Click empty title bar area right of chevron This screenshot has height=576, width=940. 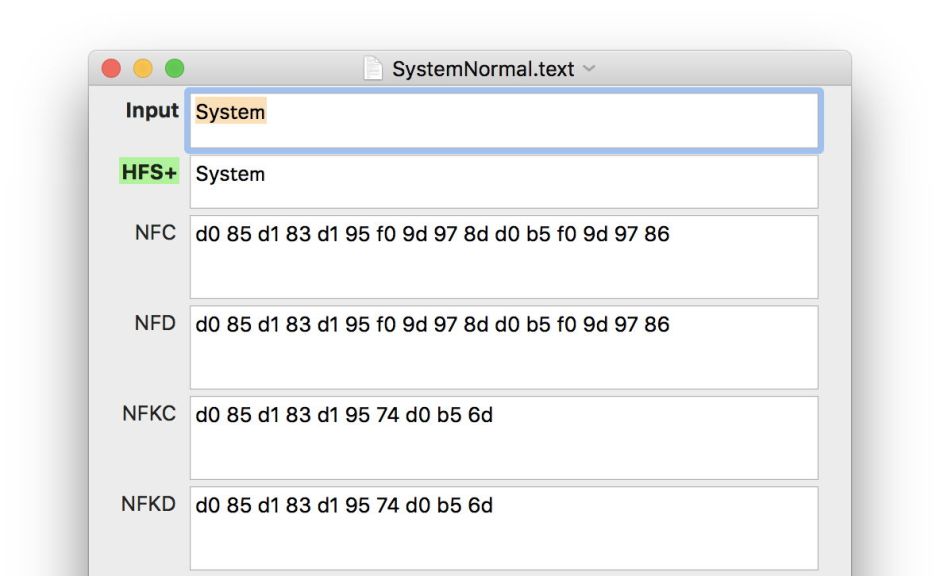pyautogui.click(x=720, y=69)
